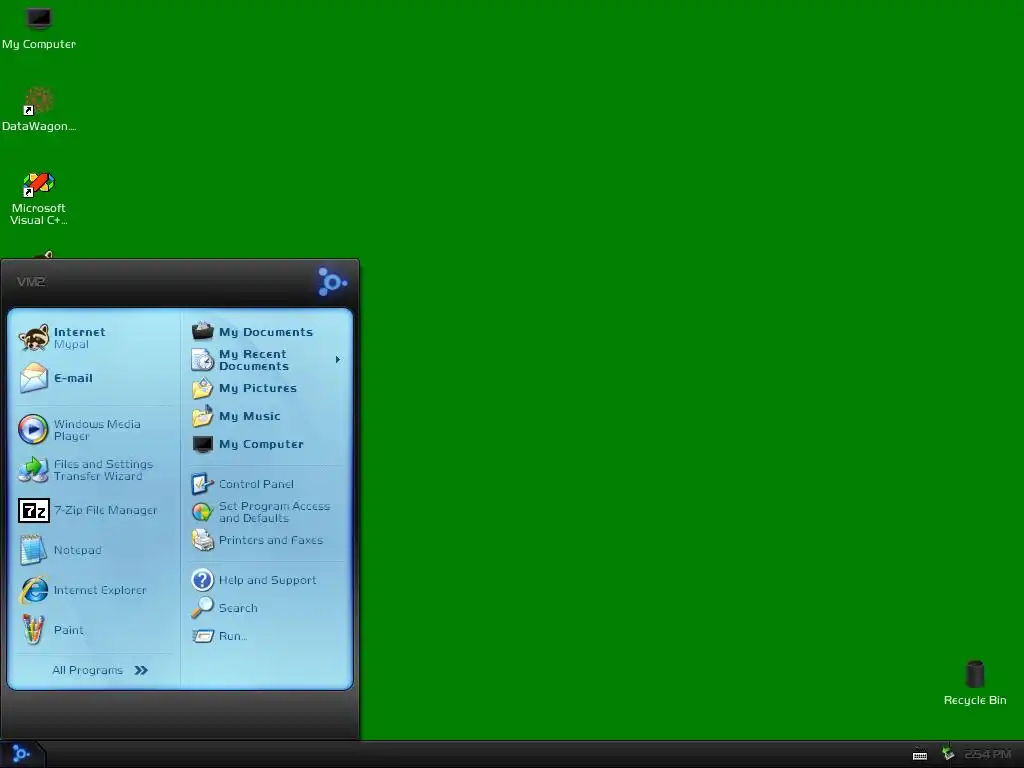The height and width of the screenshot is (768, 1024).
Task: Choose My Documents label
Action: point(266,332)
